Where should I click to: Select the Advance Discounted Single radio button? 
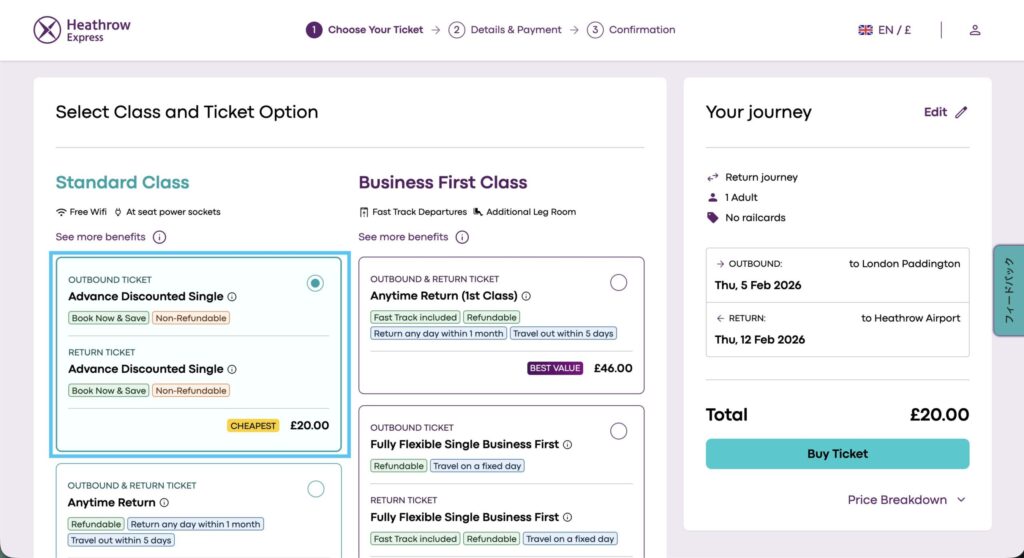point(315,283)
